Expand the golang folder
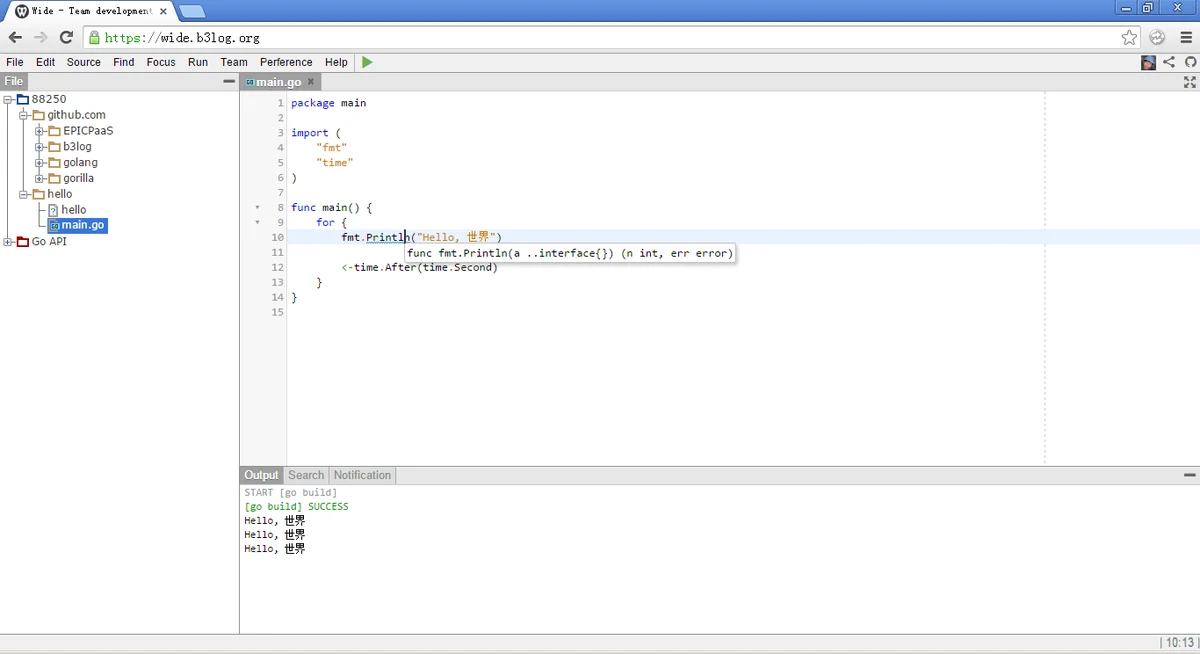This screenshot has width=1200, height=654. 40,163
